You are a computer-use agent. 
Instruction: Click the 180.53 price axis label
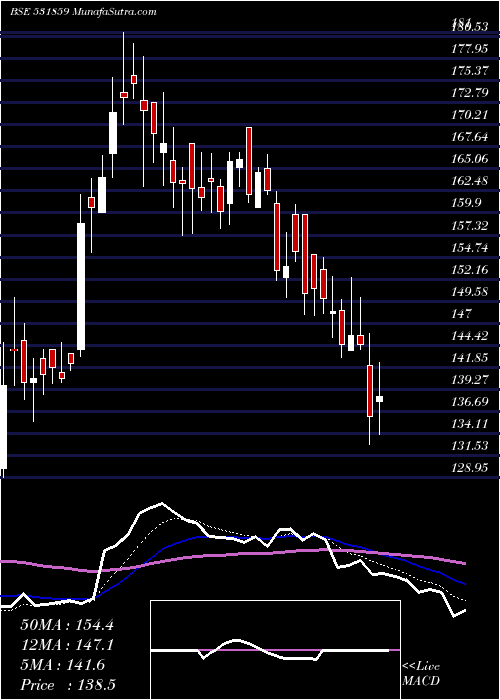click(470, 27)
